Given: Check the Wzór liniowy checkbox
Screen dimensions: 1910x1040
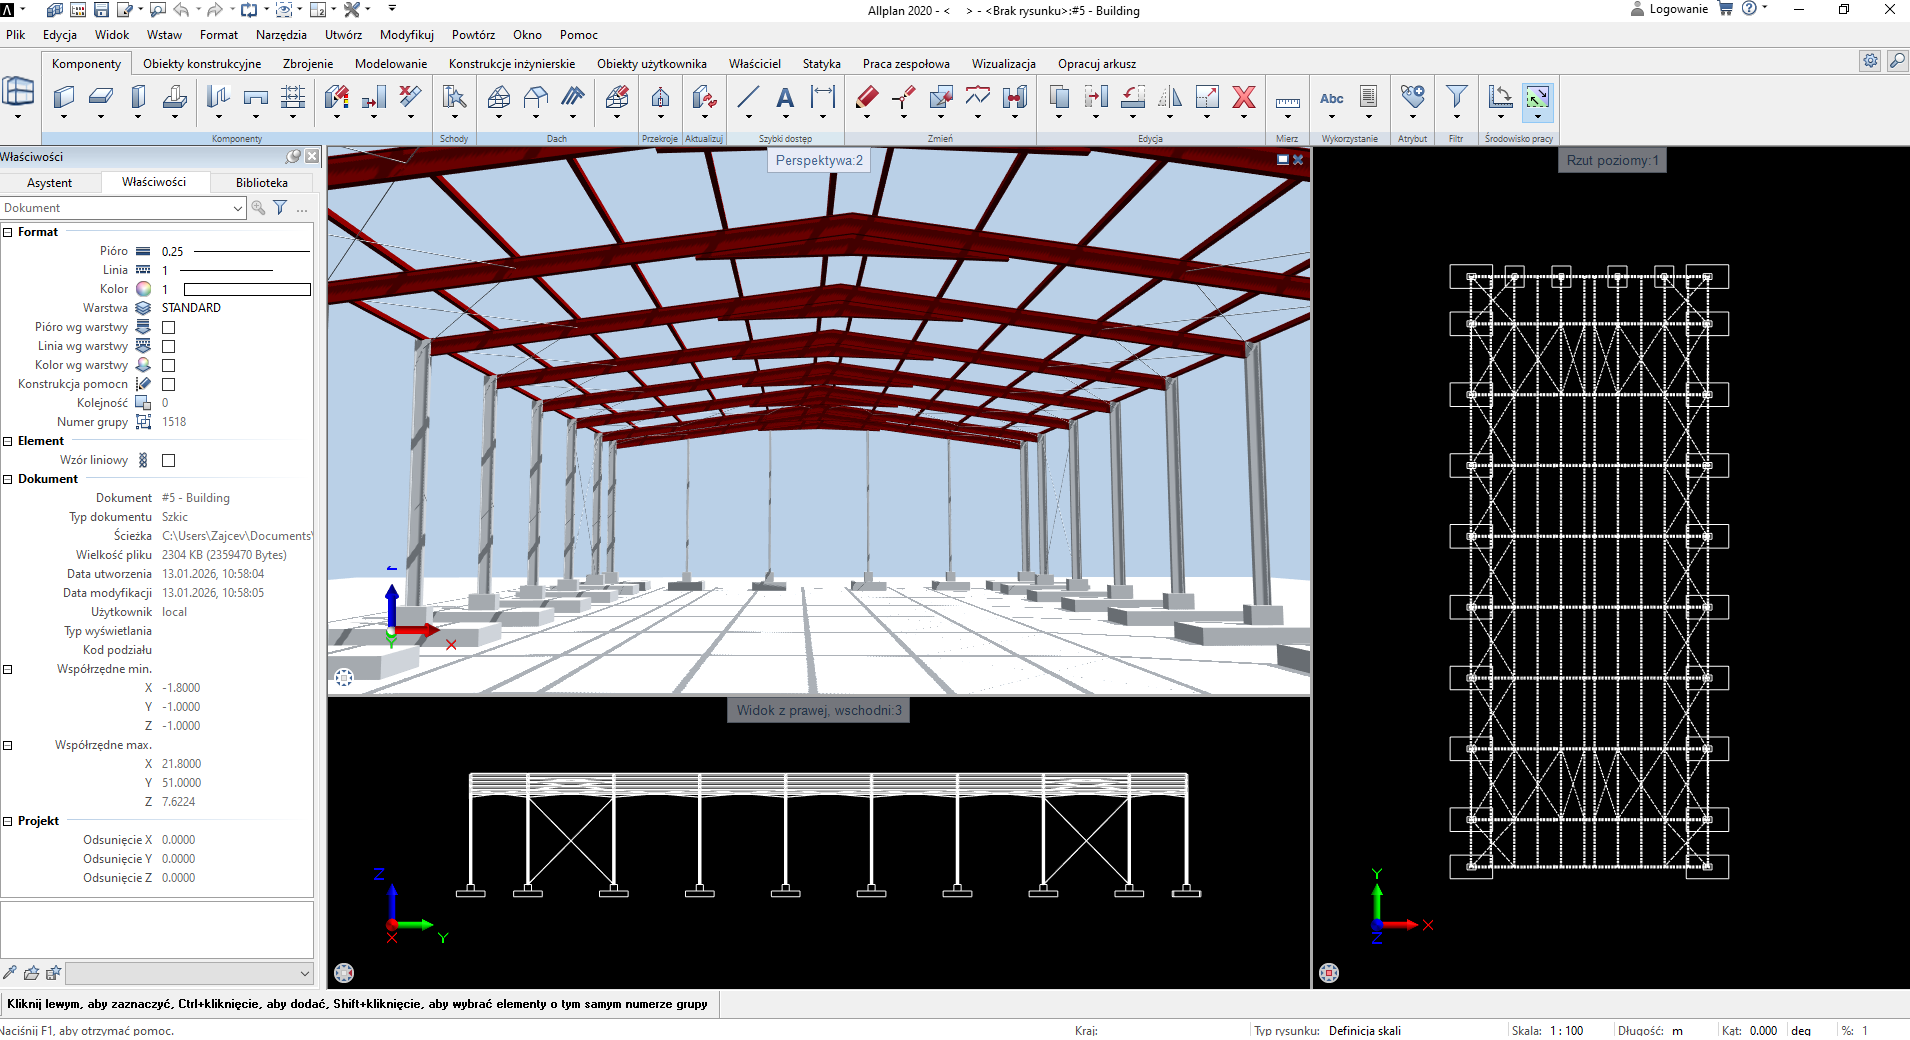Looking at the screenshot, I should click(169, 460).
